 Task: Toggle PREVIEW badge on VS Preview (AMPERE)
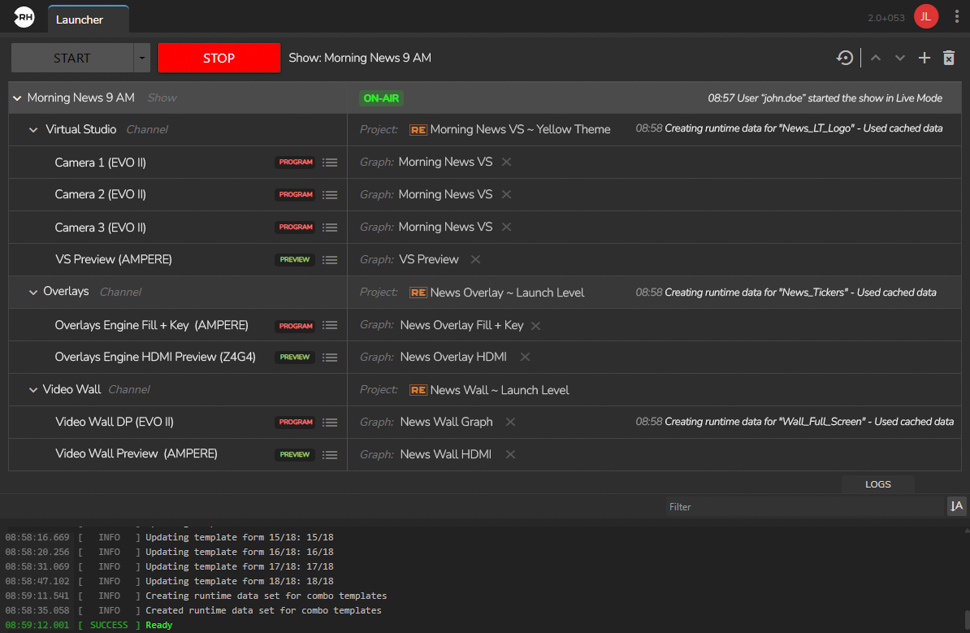coord(295,260)
